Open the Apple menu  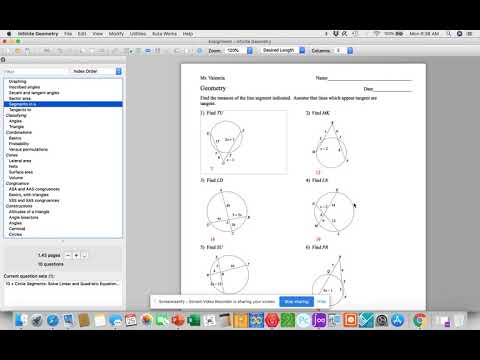click(x=9, y=34)
